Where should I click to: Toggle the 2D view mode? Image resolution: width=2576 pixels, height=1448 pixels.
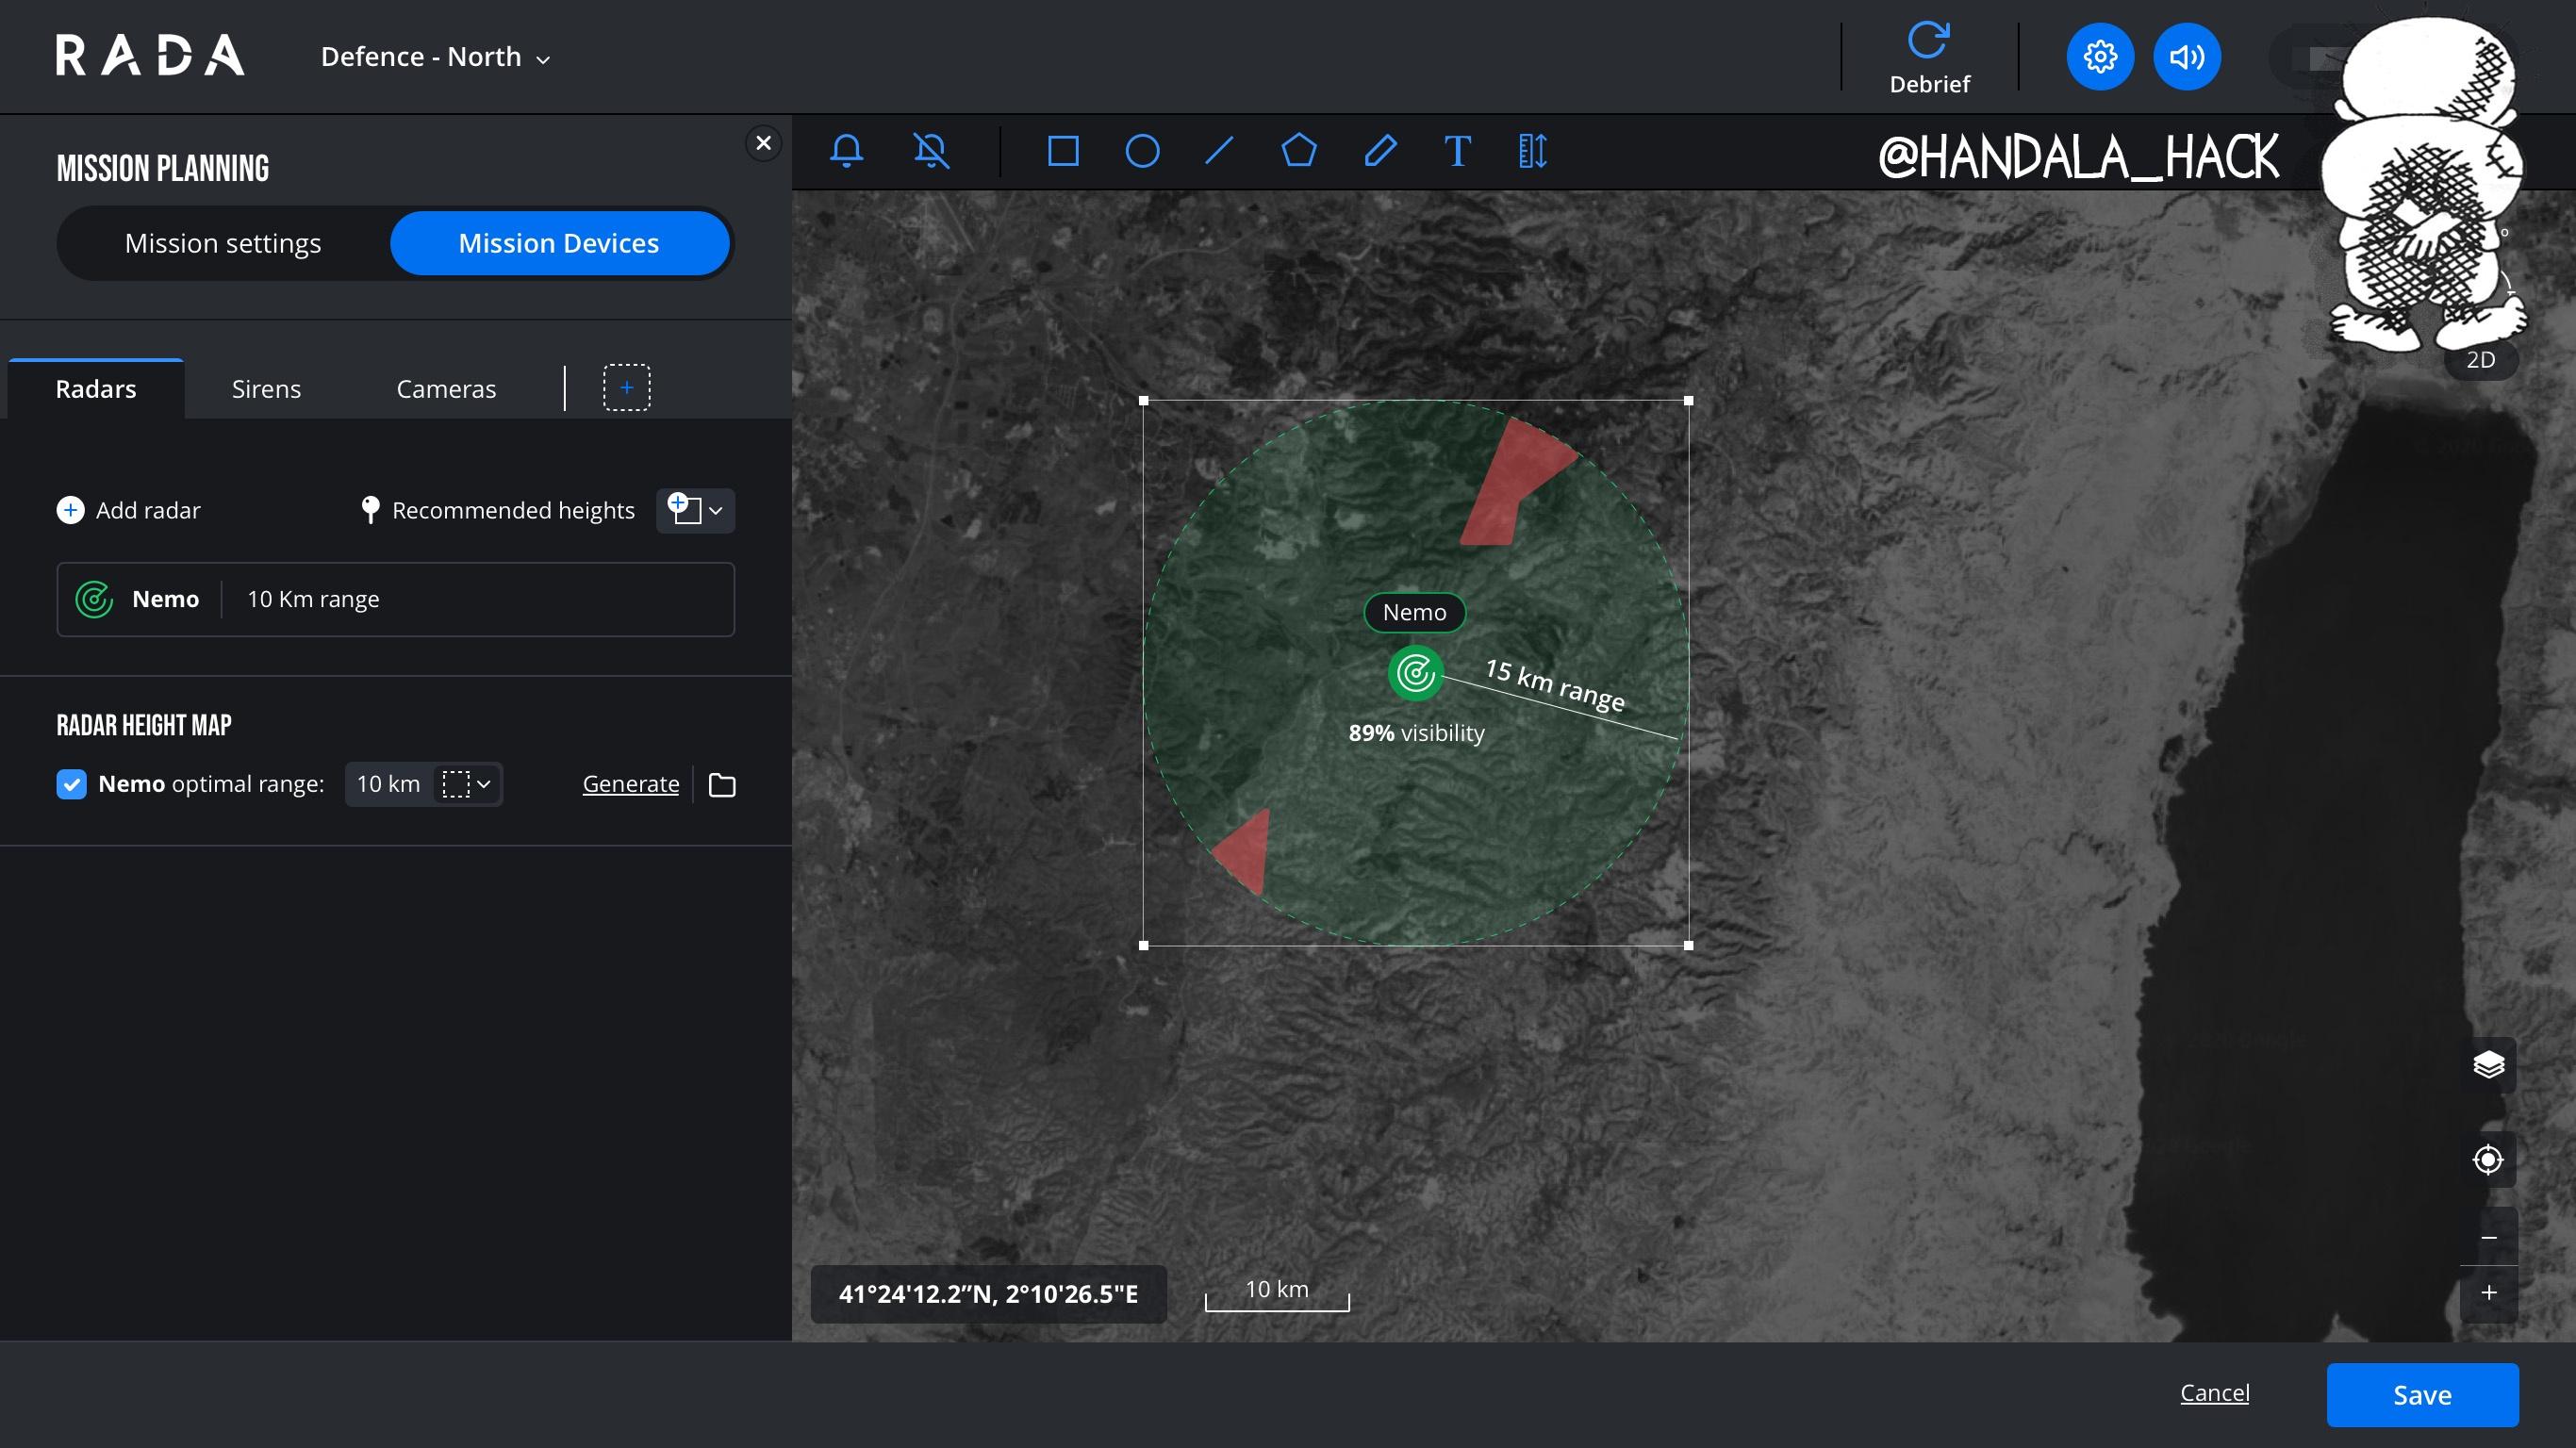pos(2480,360)
